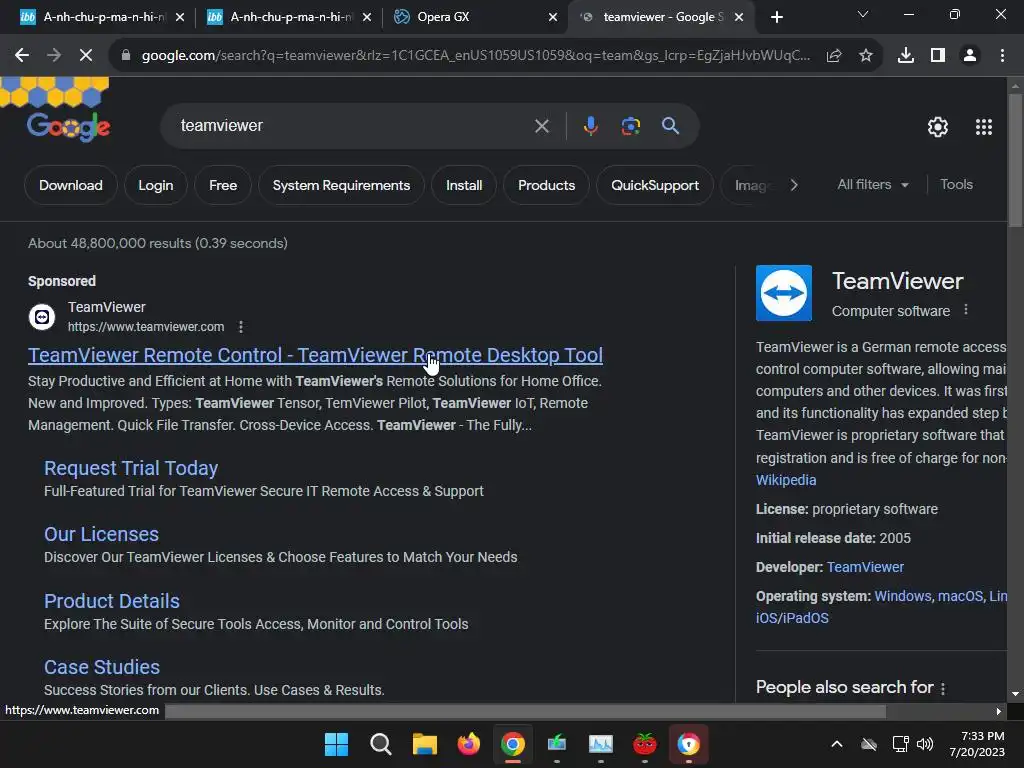The height and width of the screenshot is (768, 1024).
Task: Show hidden system tray icons
Action: pyautogui.click(x=837, y=744)
